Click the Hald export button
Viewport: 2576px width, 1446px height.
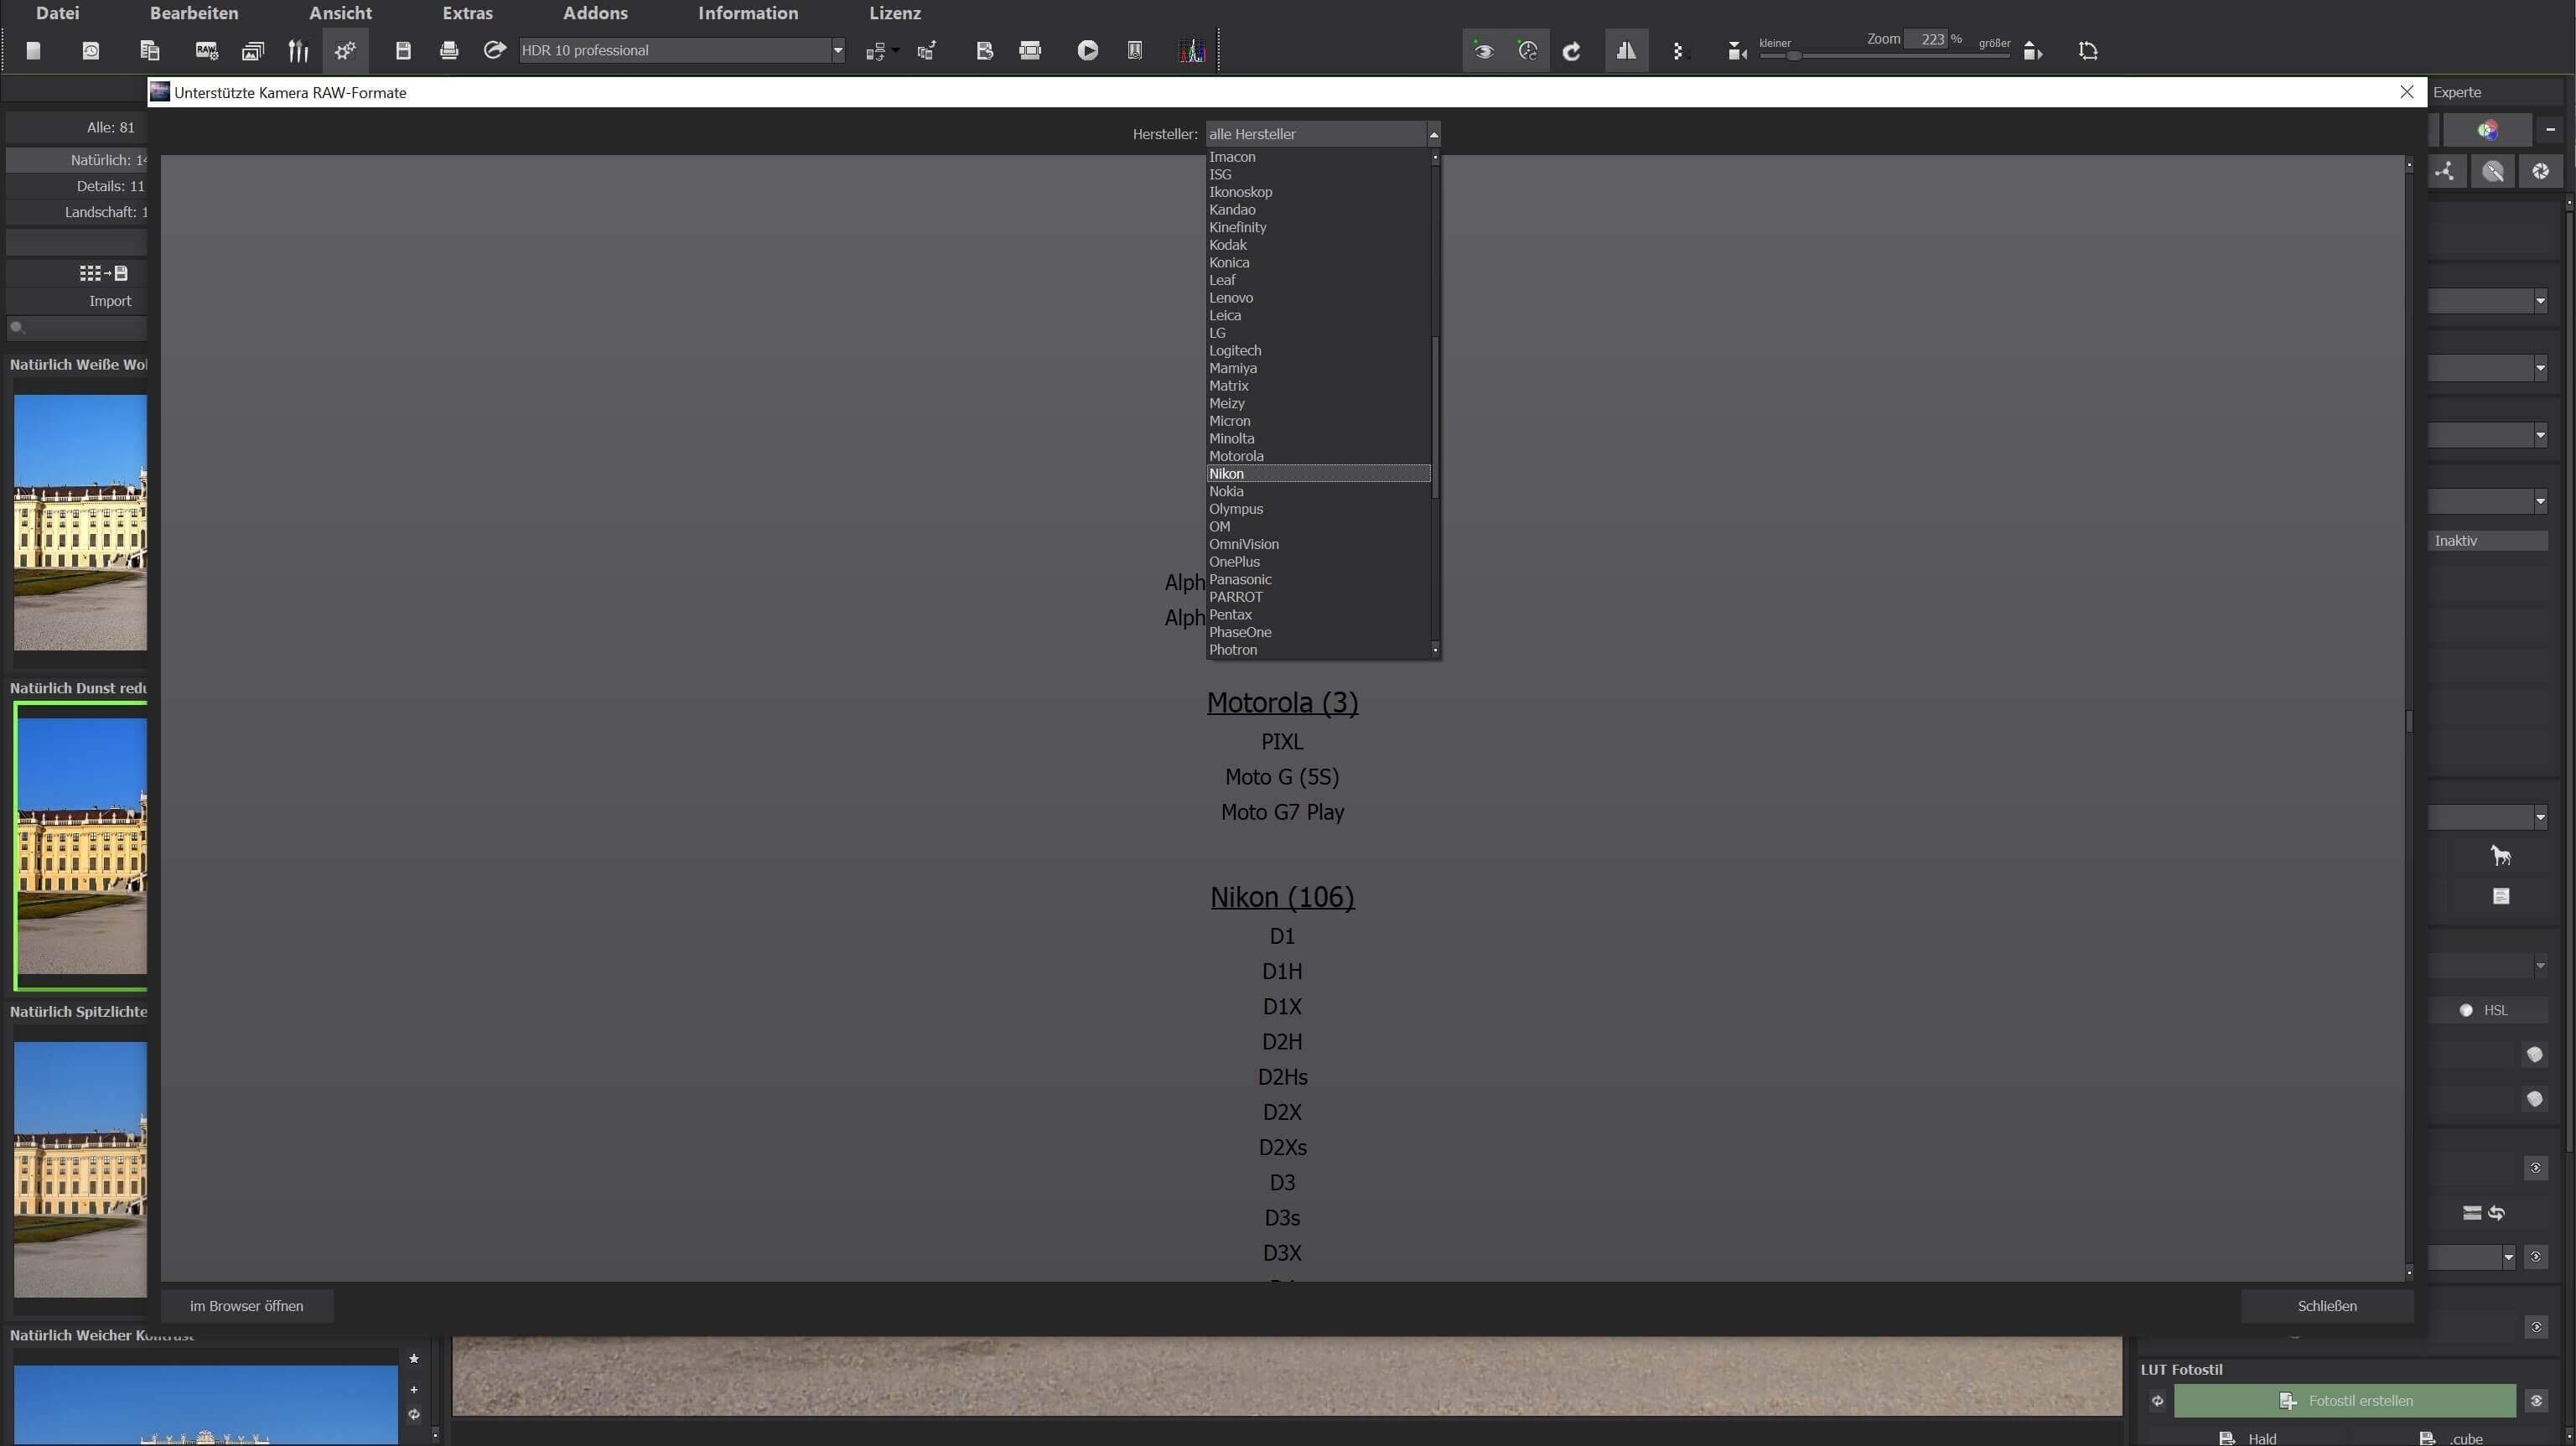coord(2249,1438)
